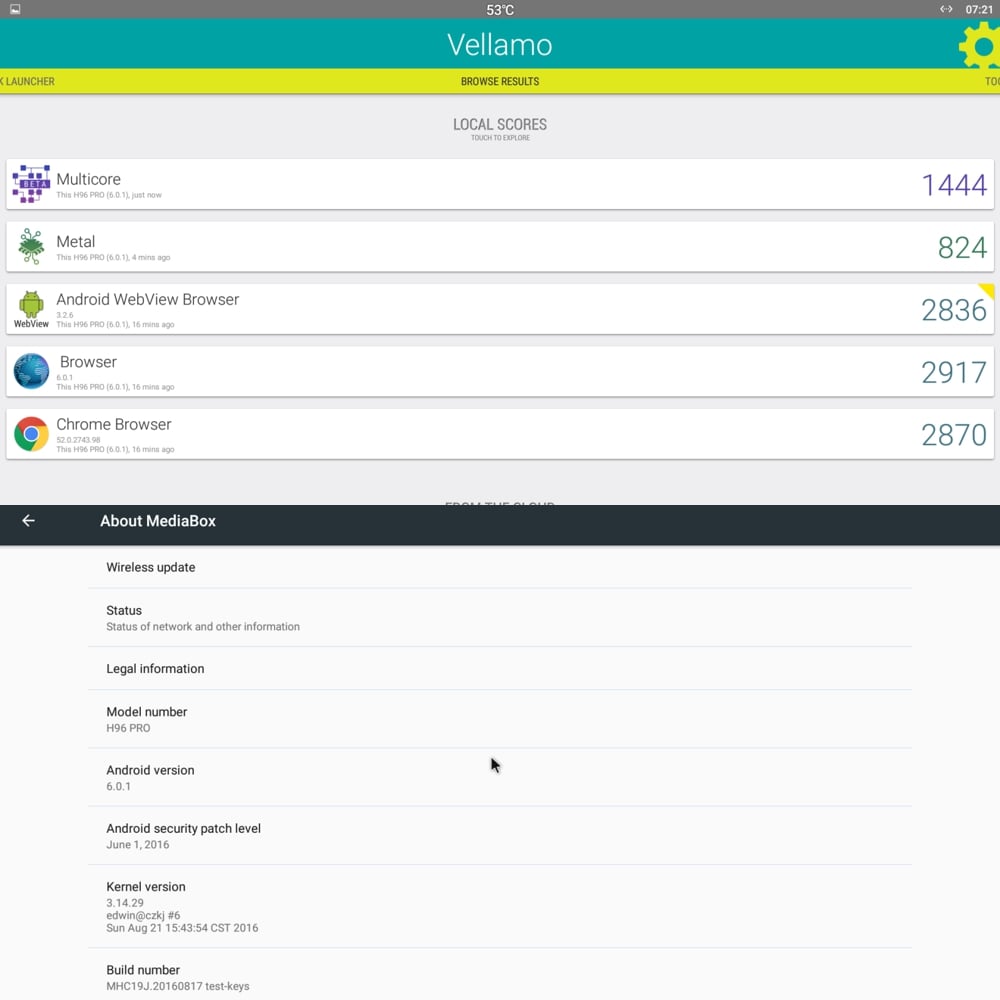Click the 53°C temperature readout
This screenshot has width=1000, height=1000.
(500, 10)
